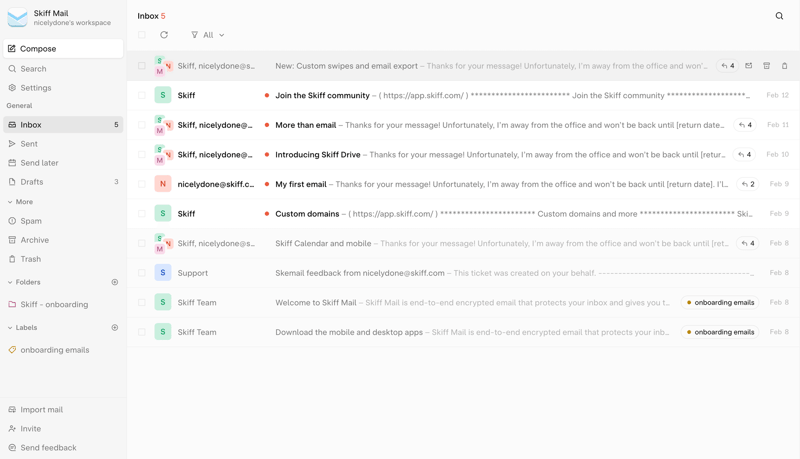This screenshot has height=459, width=800.
Task: Compose a new email
Action: pyautogui.click(x=63, y=48)
